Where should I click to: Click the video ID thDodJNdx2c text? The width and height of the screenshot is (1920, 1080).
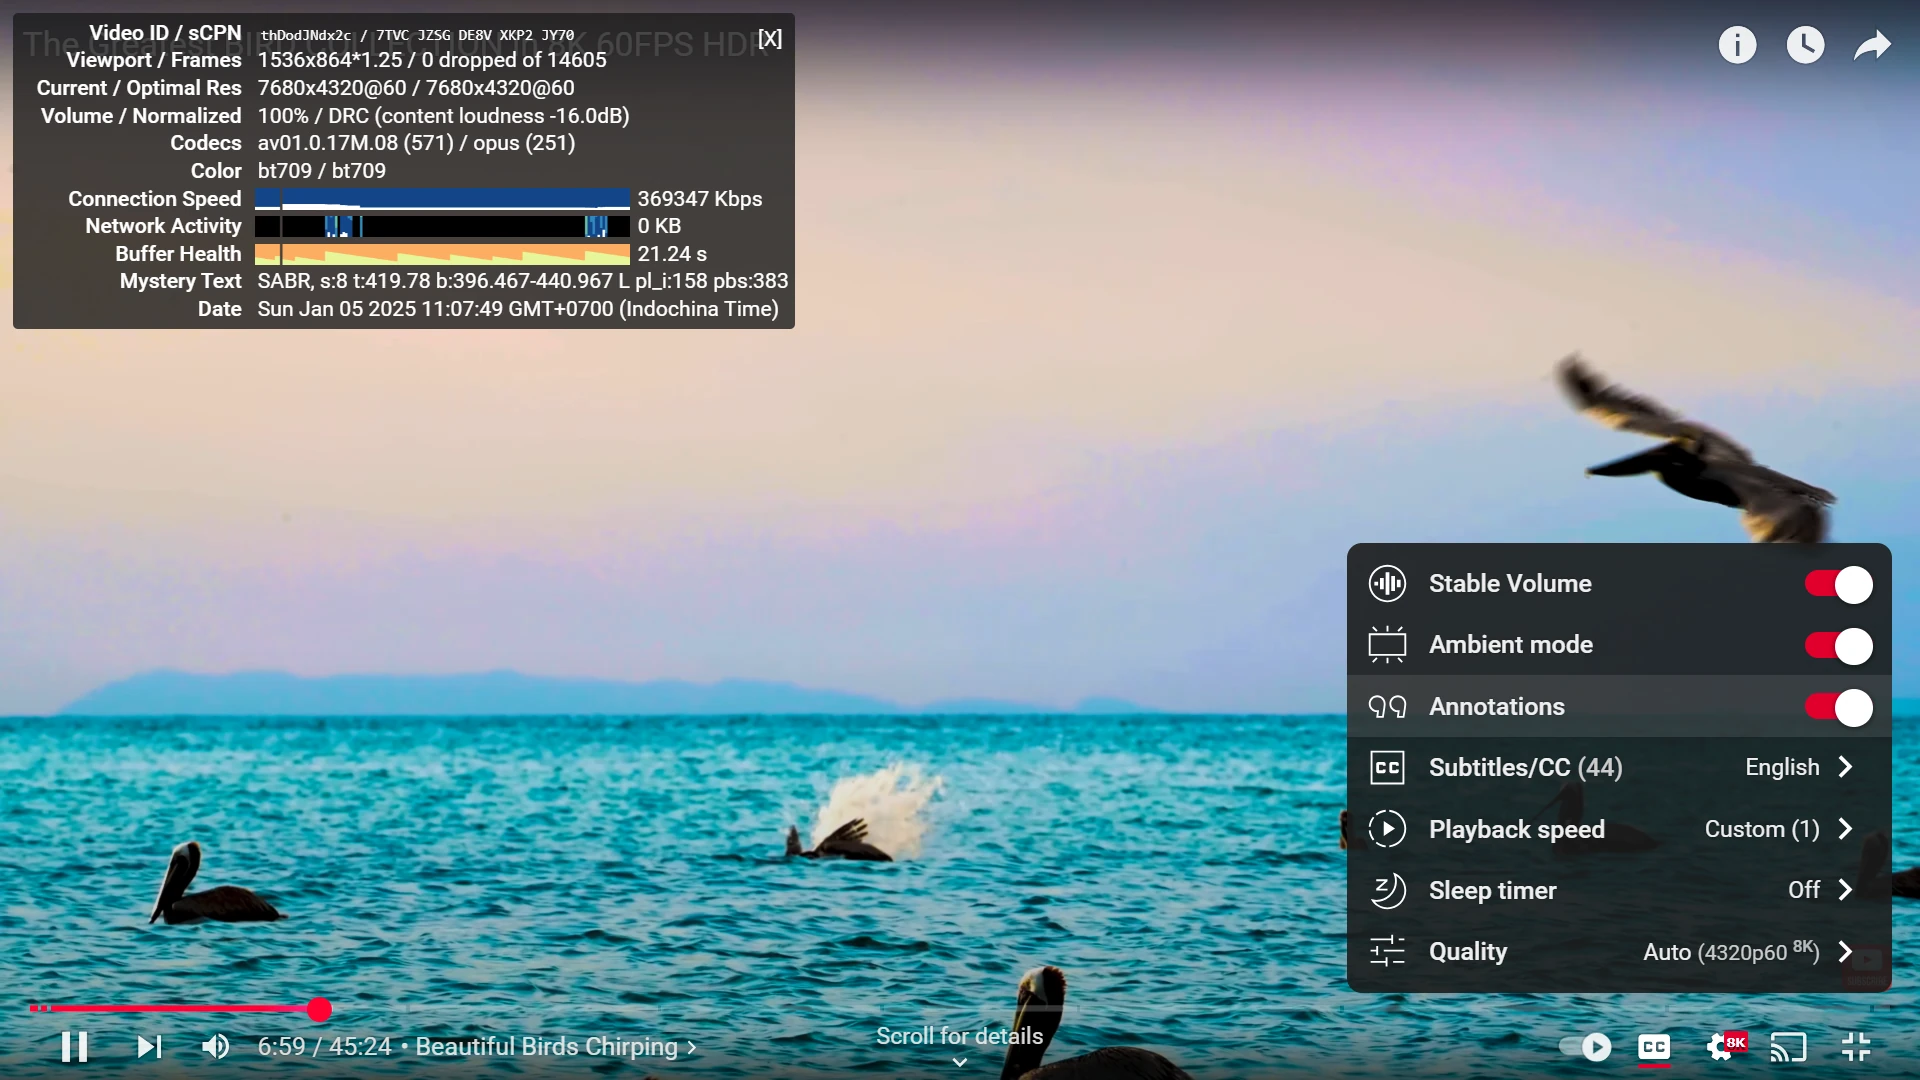[x=306, y=35]
